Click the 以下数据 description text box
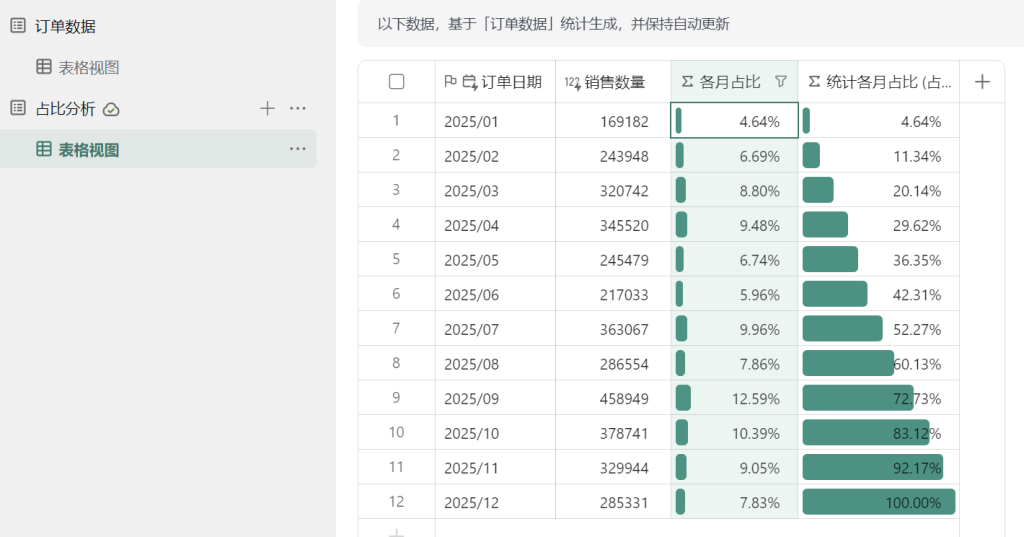 pos(691,24)
